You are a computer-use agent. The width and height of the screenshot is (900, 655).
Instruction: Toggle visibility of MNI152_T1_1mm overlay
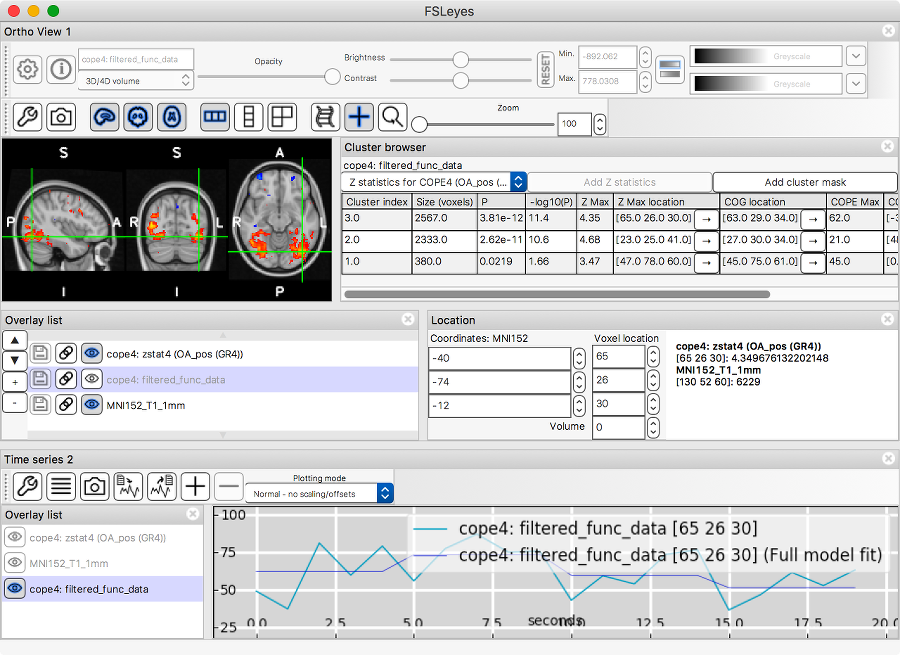point(92,405)
